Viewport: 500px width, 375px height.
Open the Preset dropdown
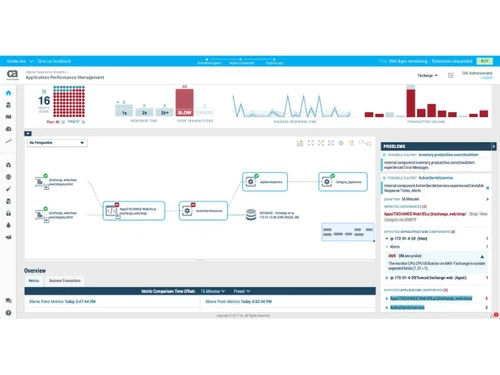coord(242,291)
